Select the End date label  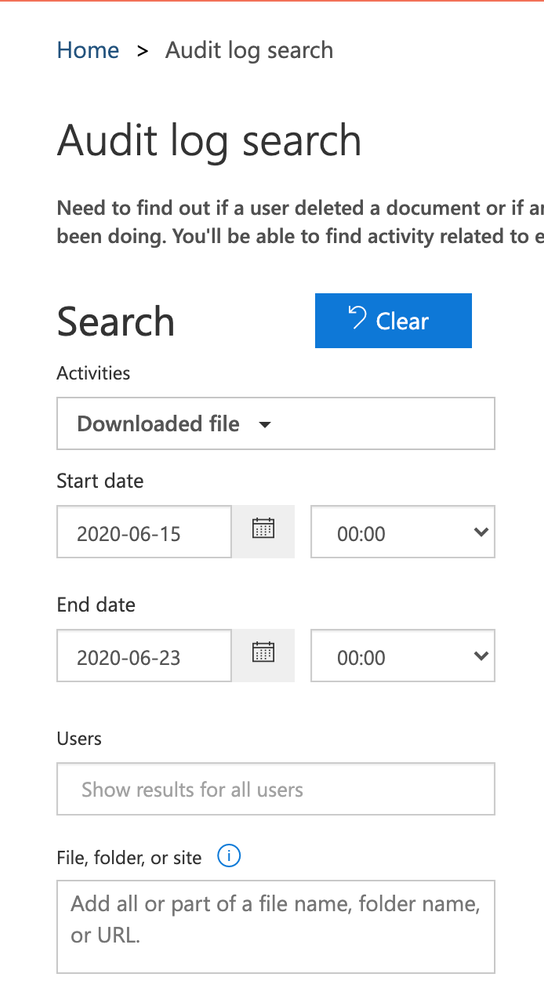(x=96, y=604)
